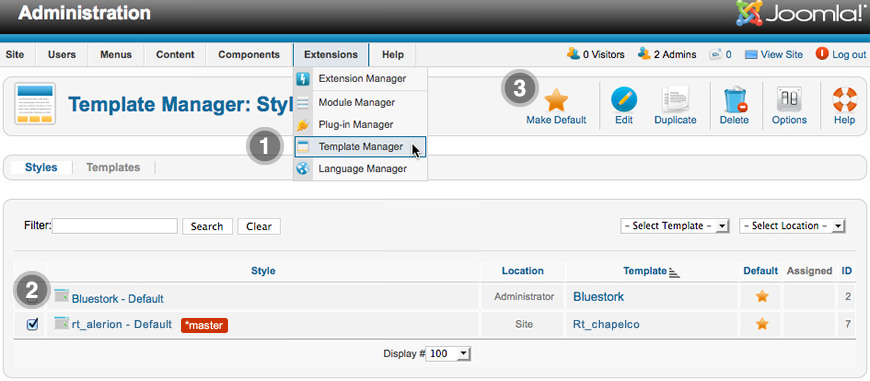Viewport: 870px width, 381px height.
Task: Open Options in the toolbar
Action: (789, 100)
